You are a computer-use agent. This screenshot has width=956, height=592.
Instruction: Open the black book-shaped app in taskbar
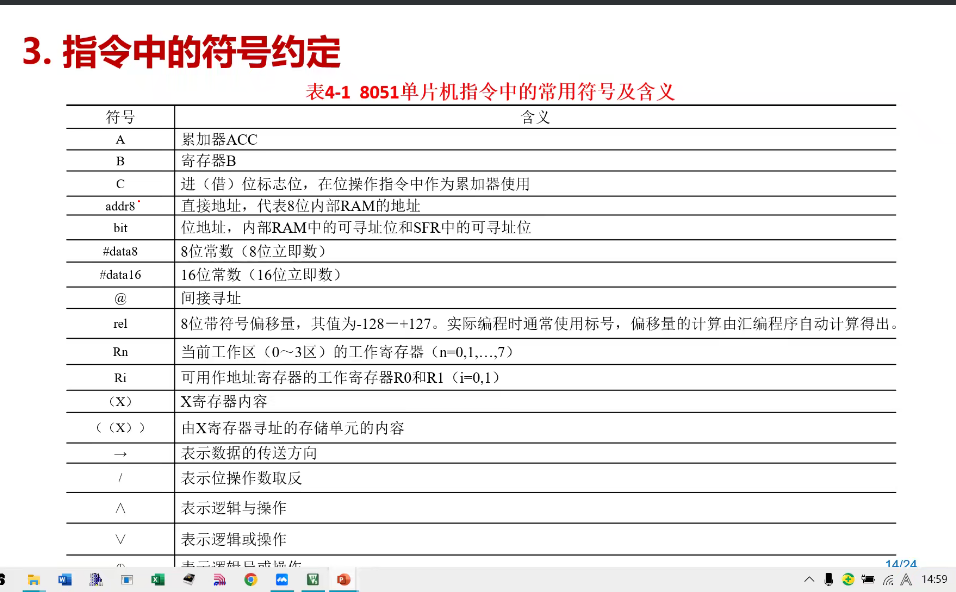tap(189, 580)
